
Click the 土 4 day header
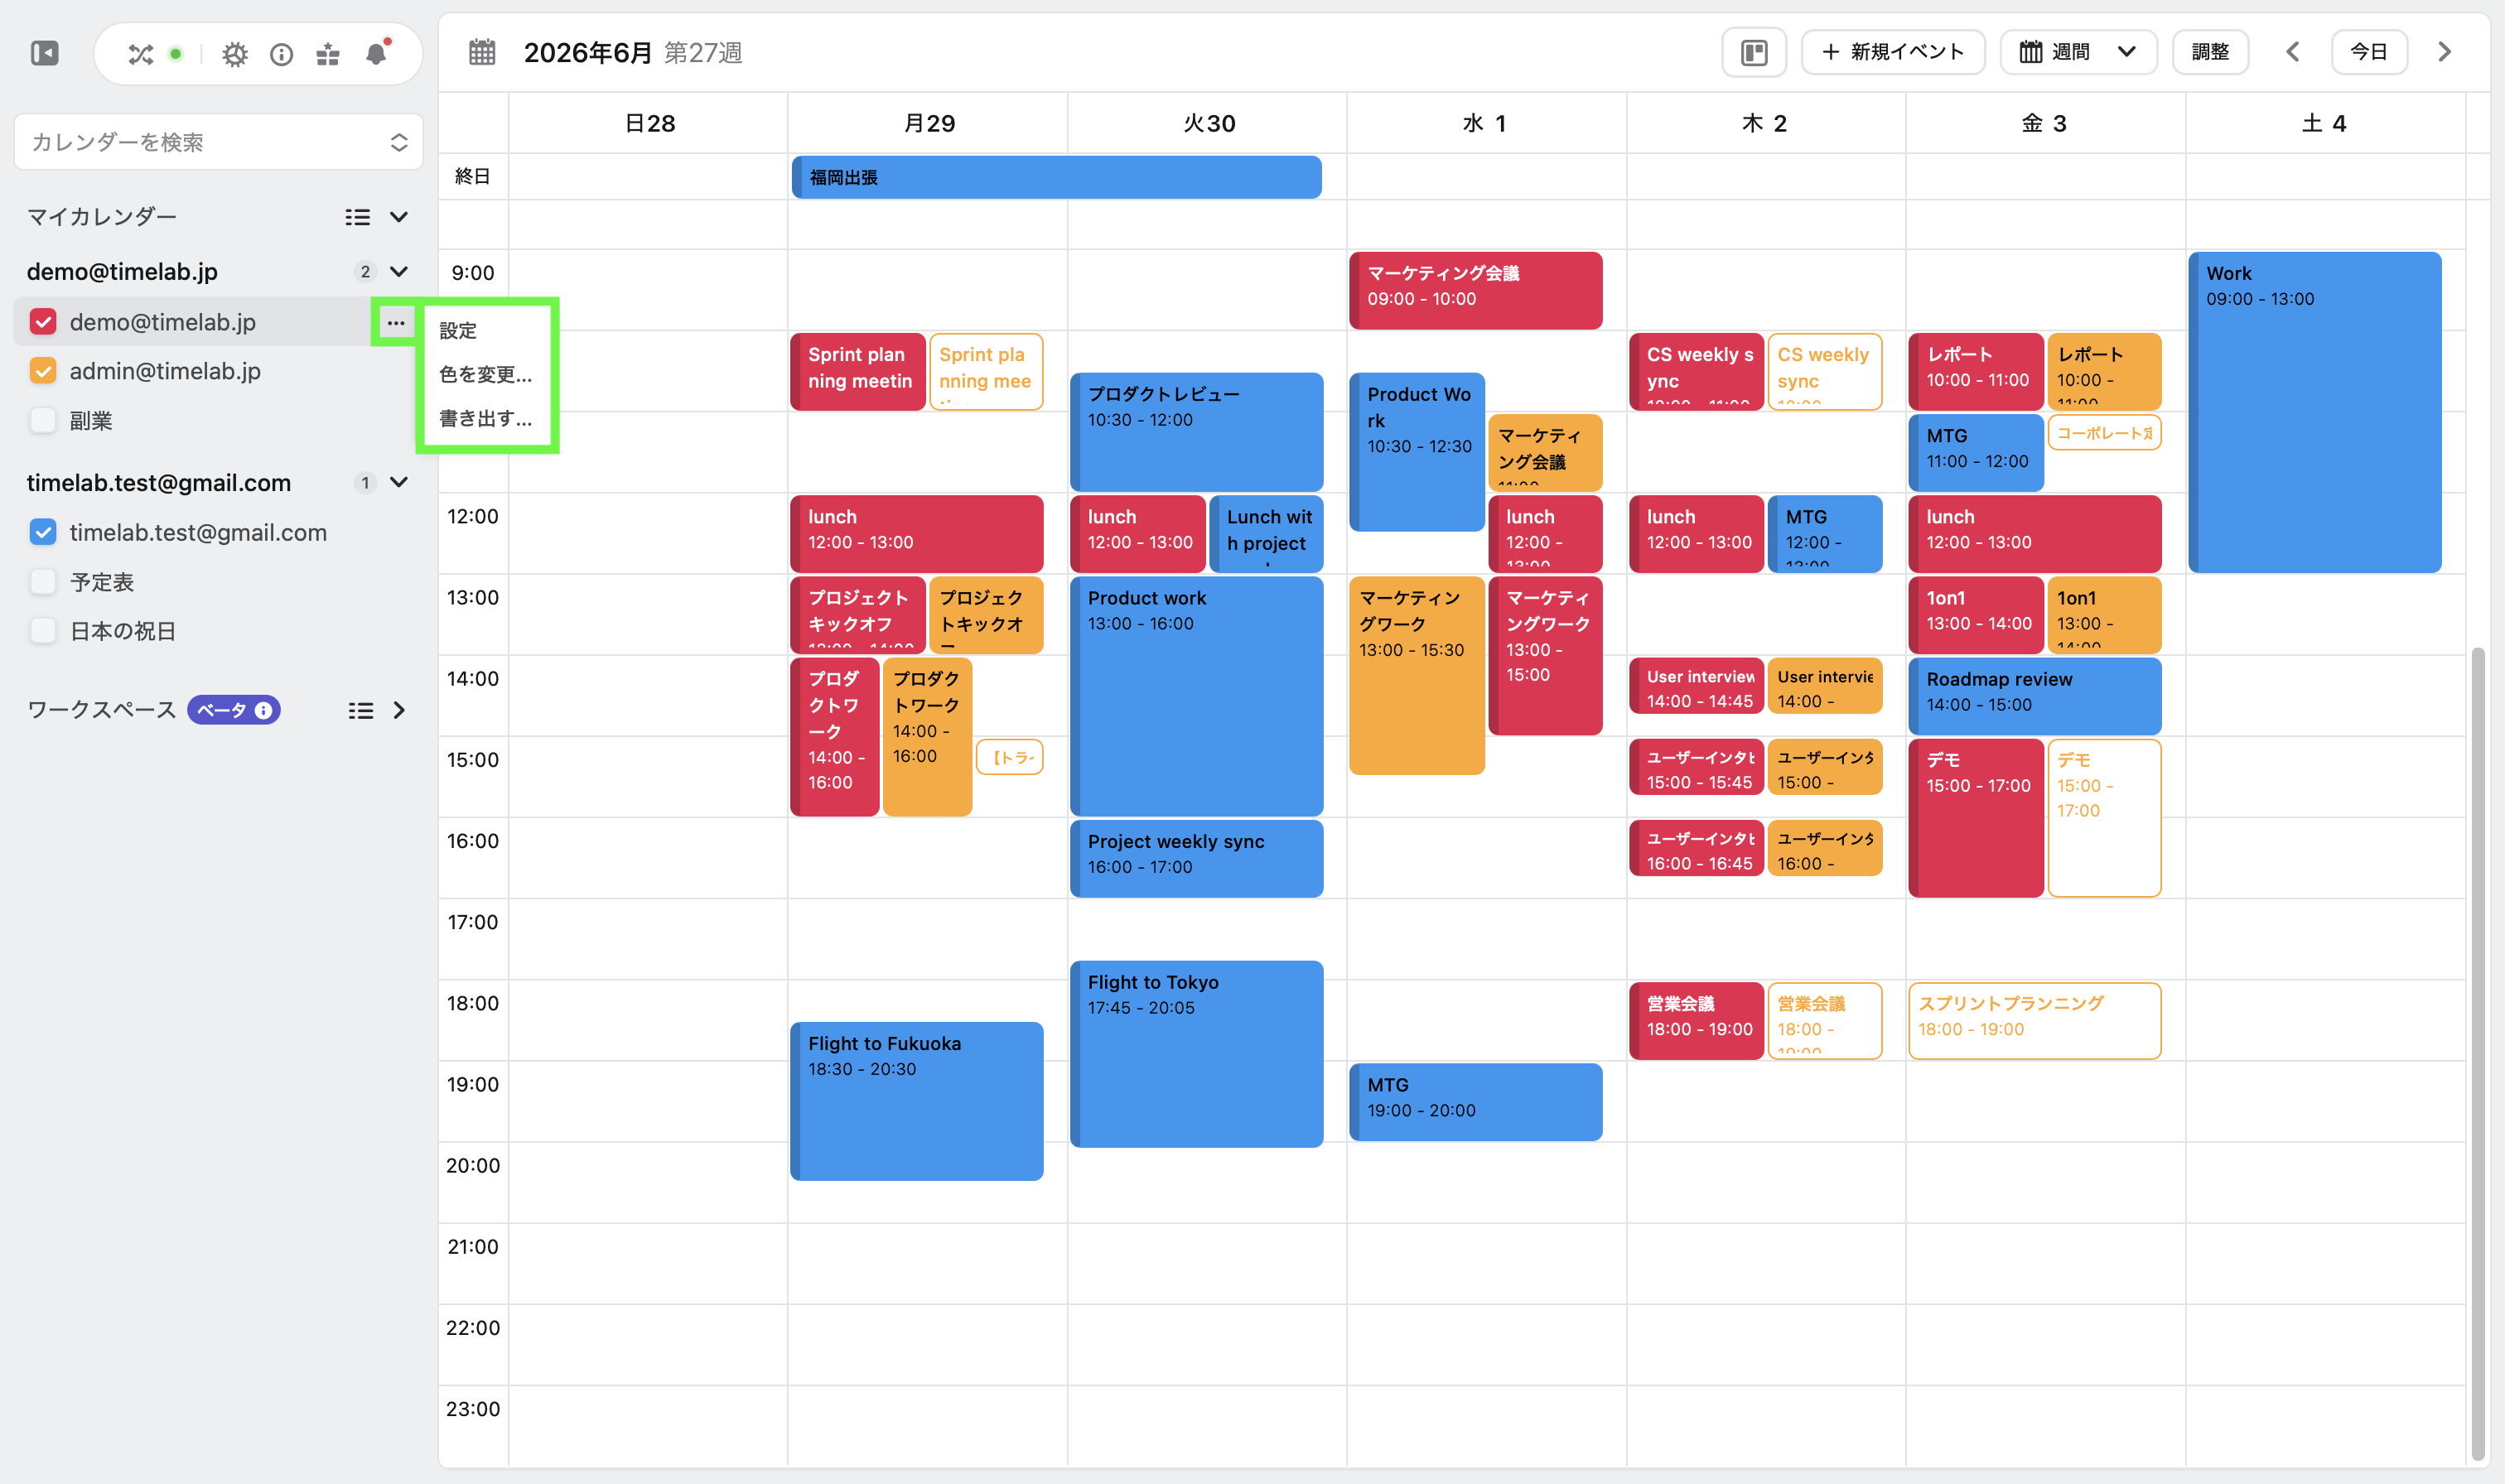(x=2324, y=123)
